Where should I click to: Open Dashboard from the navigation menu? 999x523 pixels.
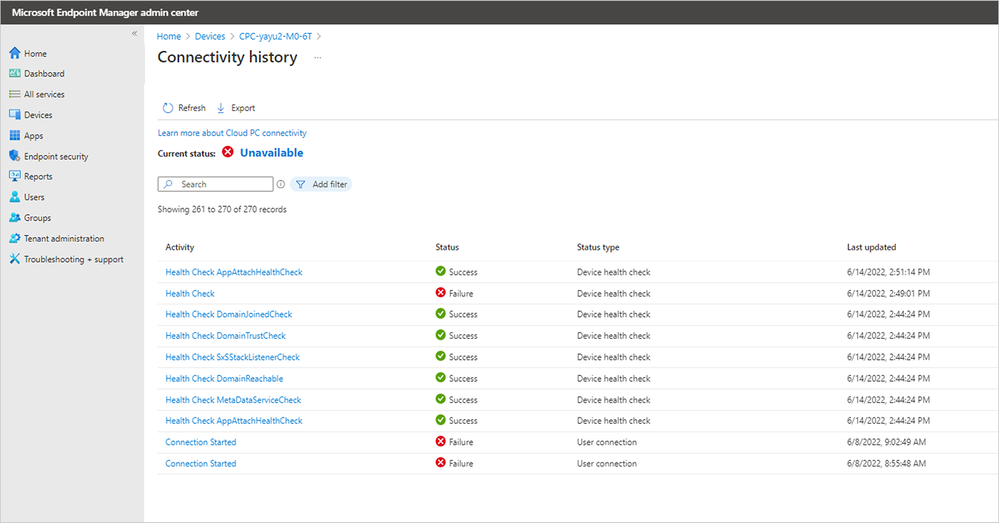pyautogui.click(x=44, y=73)
